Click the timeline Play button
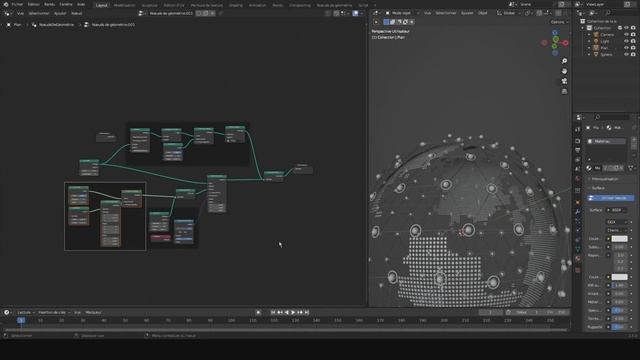The image size is (640, 360). click(293, 312)
